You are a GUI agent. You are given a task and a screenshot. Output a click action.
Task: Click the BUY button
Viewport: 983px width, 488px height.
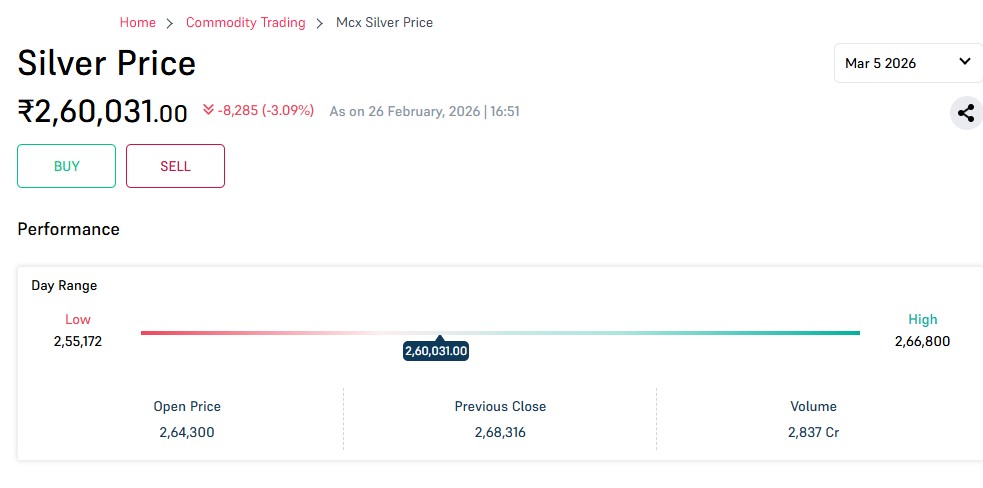[x=66, y=166]
